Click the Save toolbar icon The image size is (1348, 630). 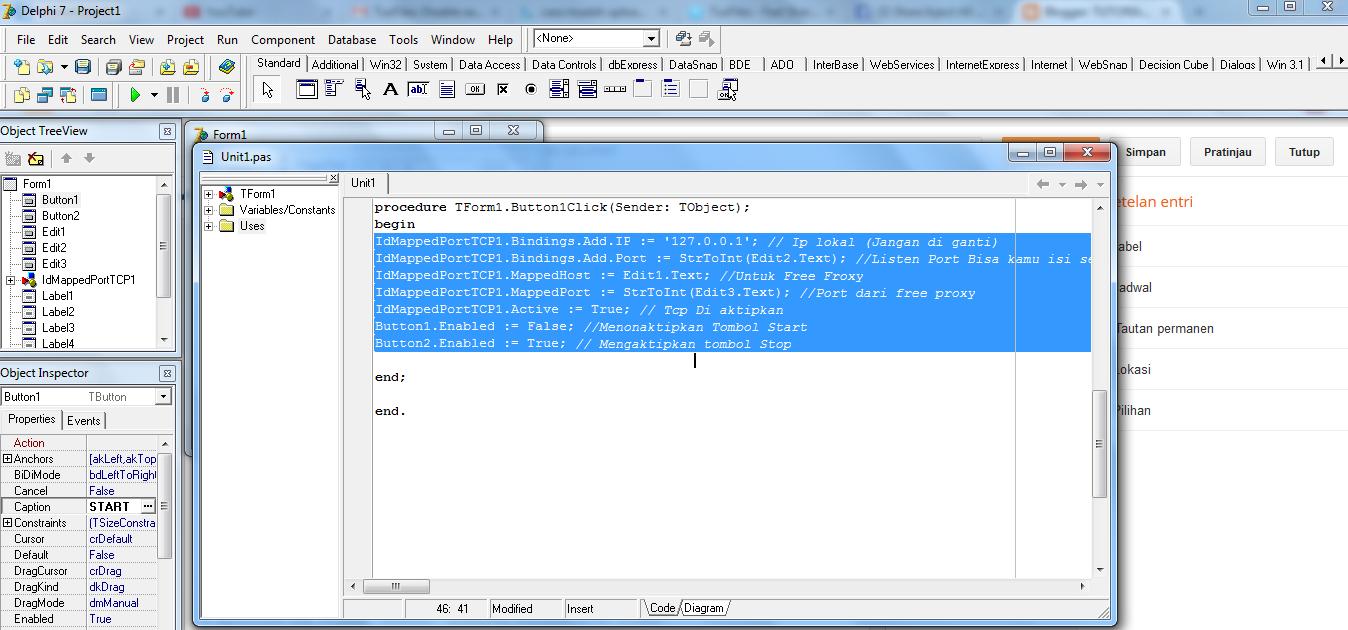coord(83,67)
